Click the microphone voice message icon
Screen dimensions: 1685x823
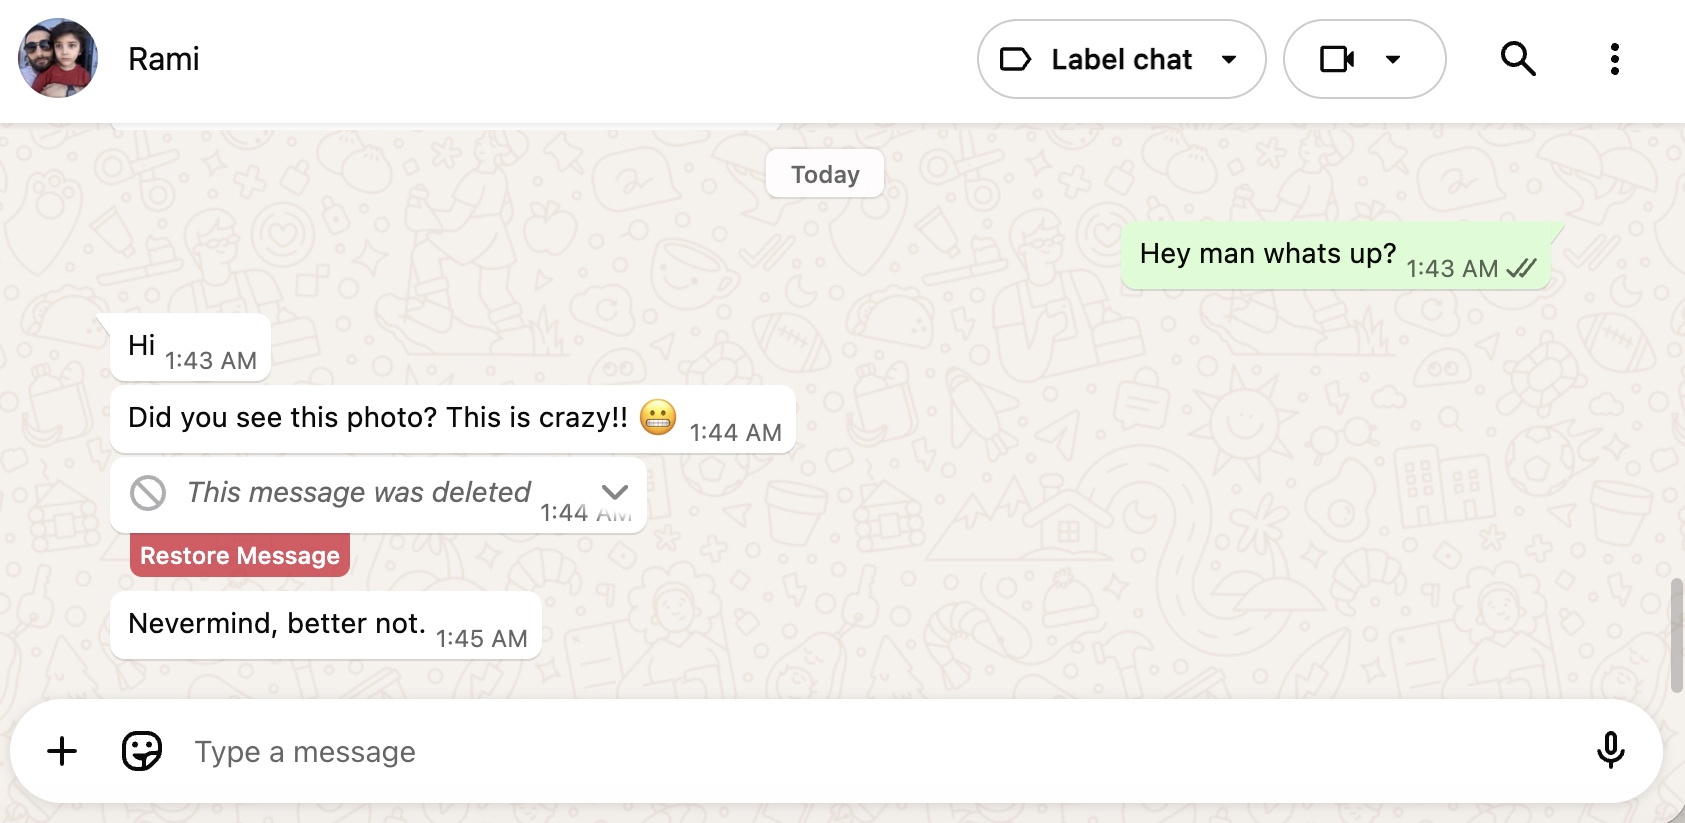pos(1610,751)
